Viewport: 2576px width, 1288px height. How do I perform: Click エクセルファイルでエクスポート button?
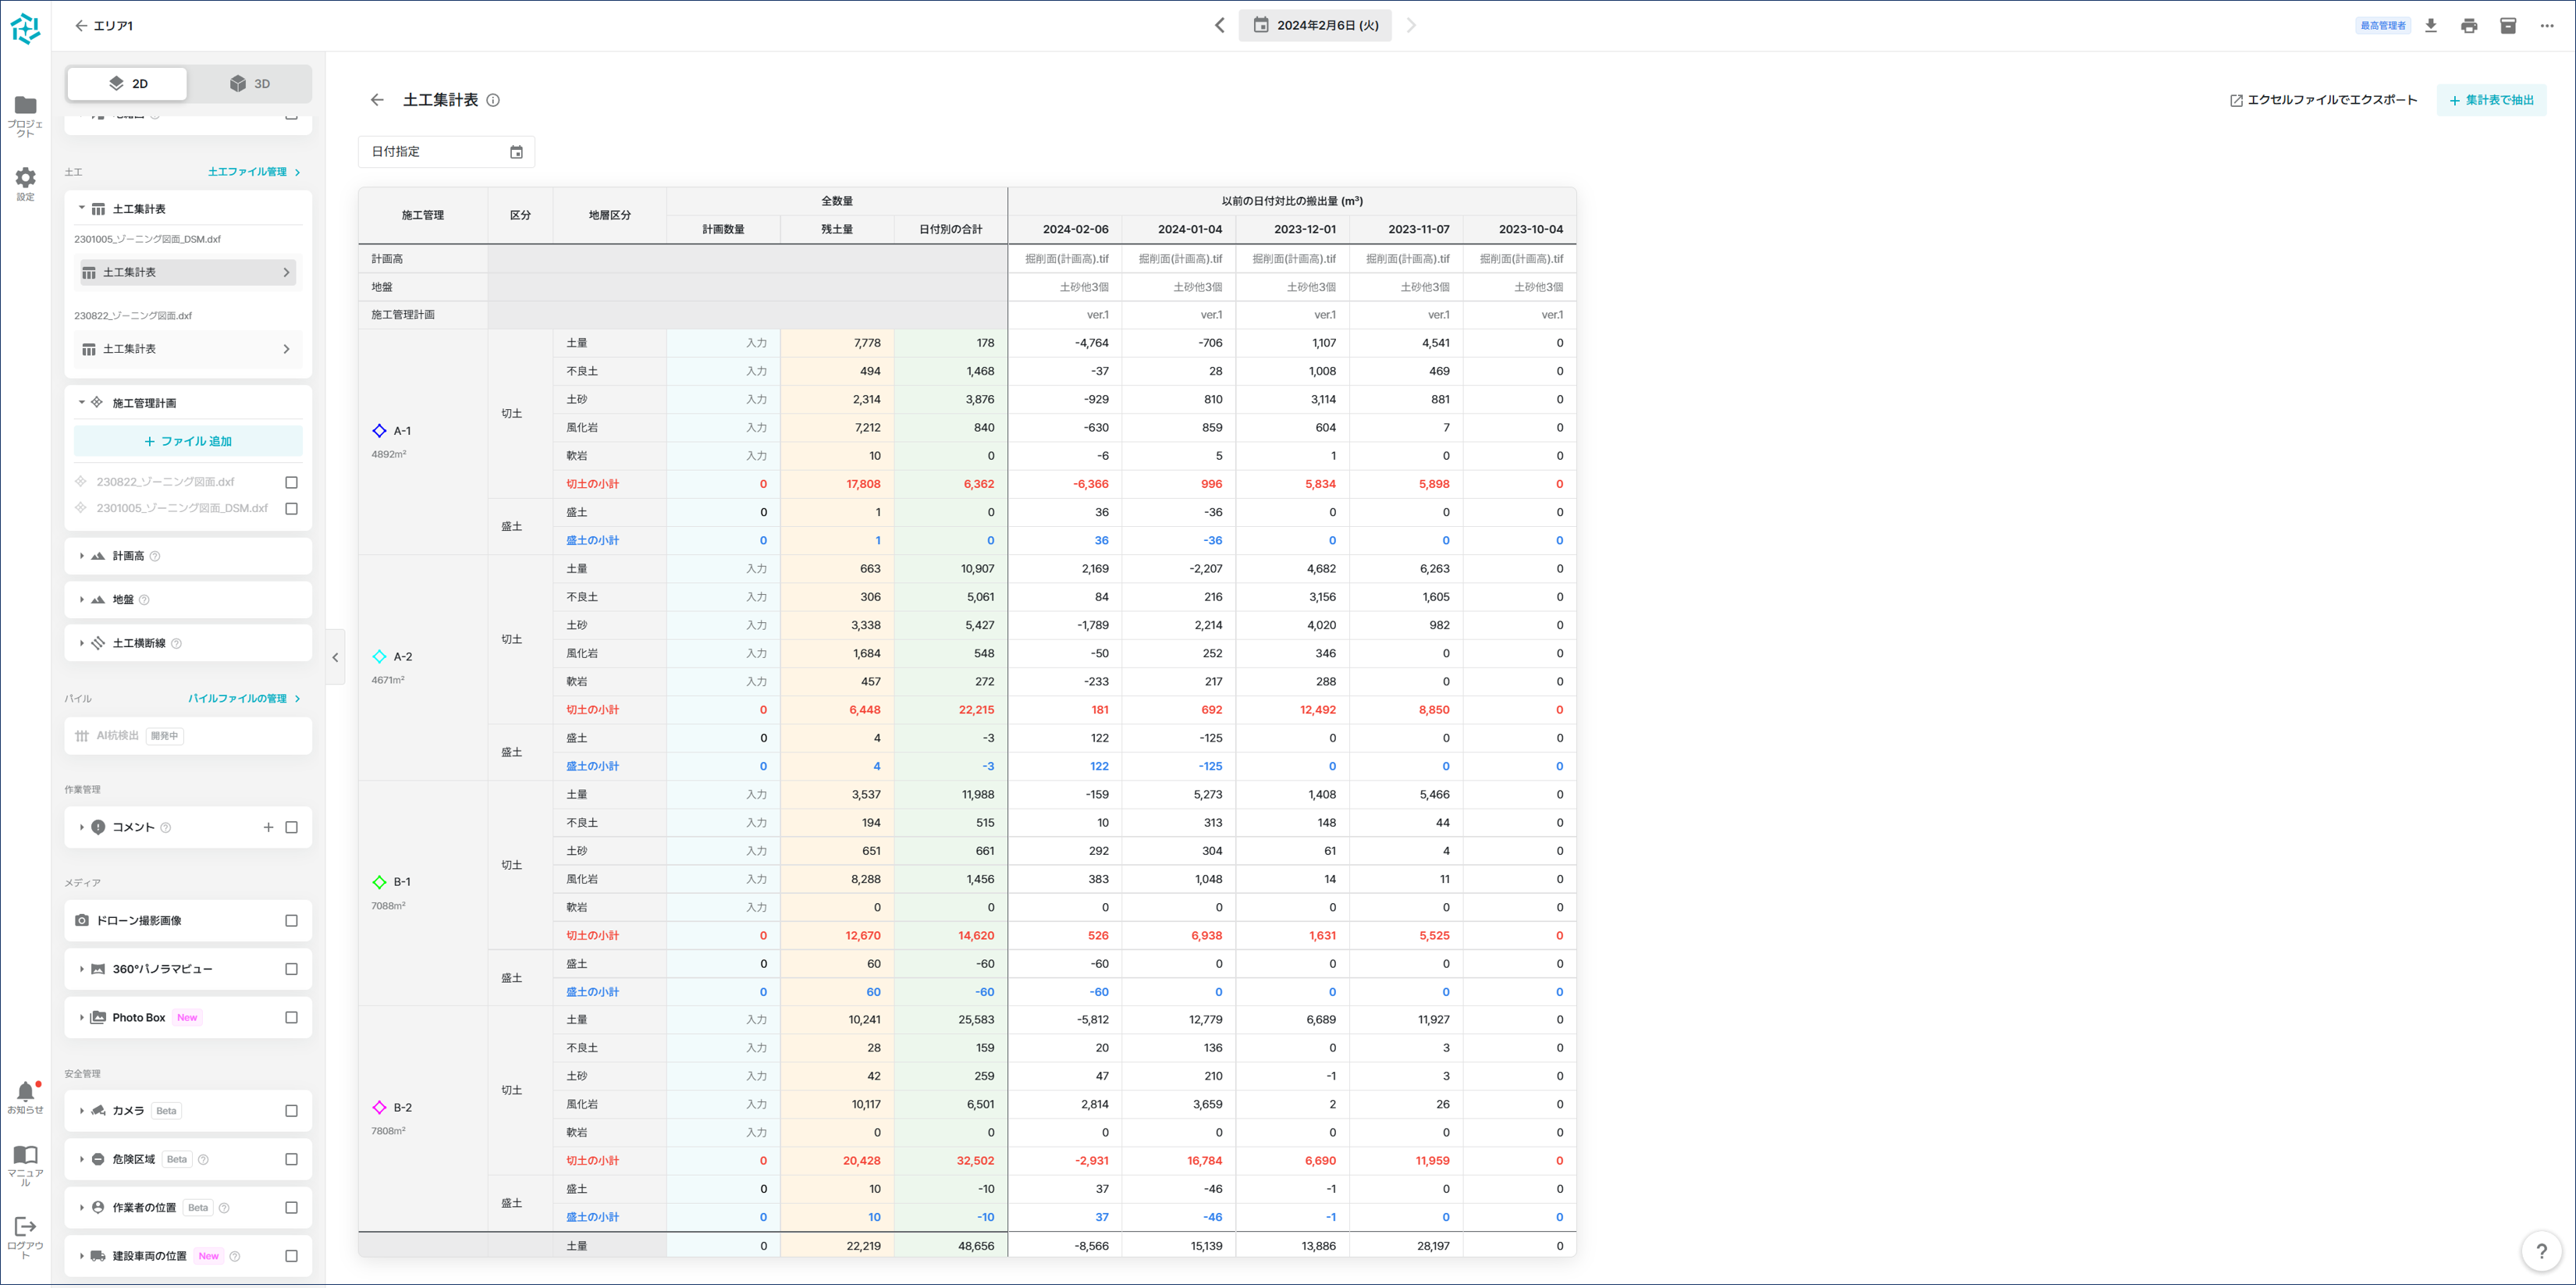(2322, 100)
